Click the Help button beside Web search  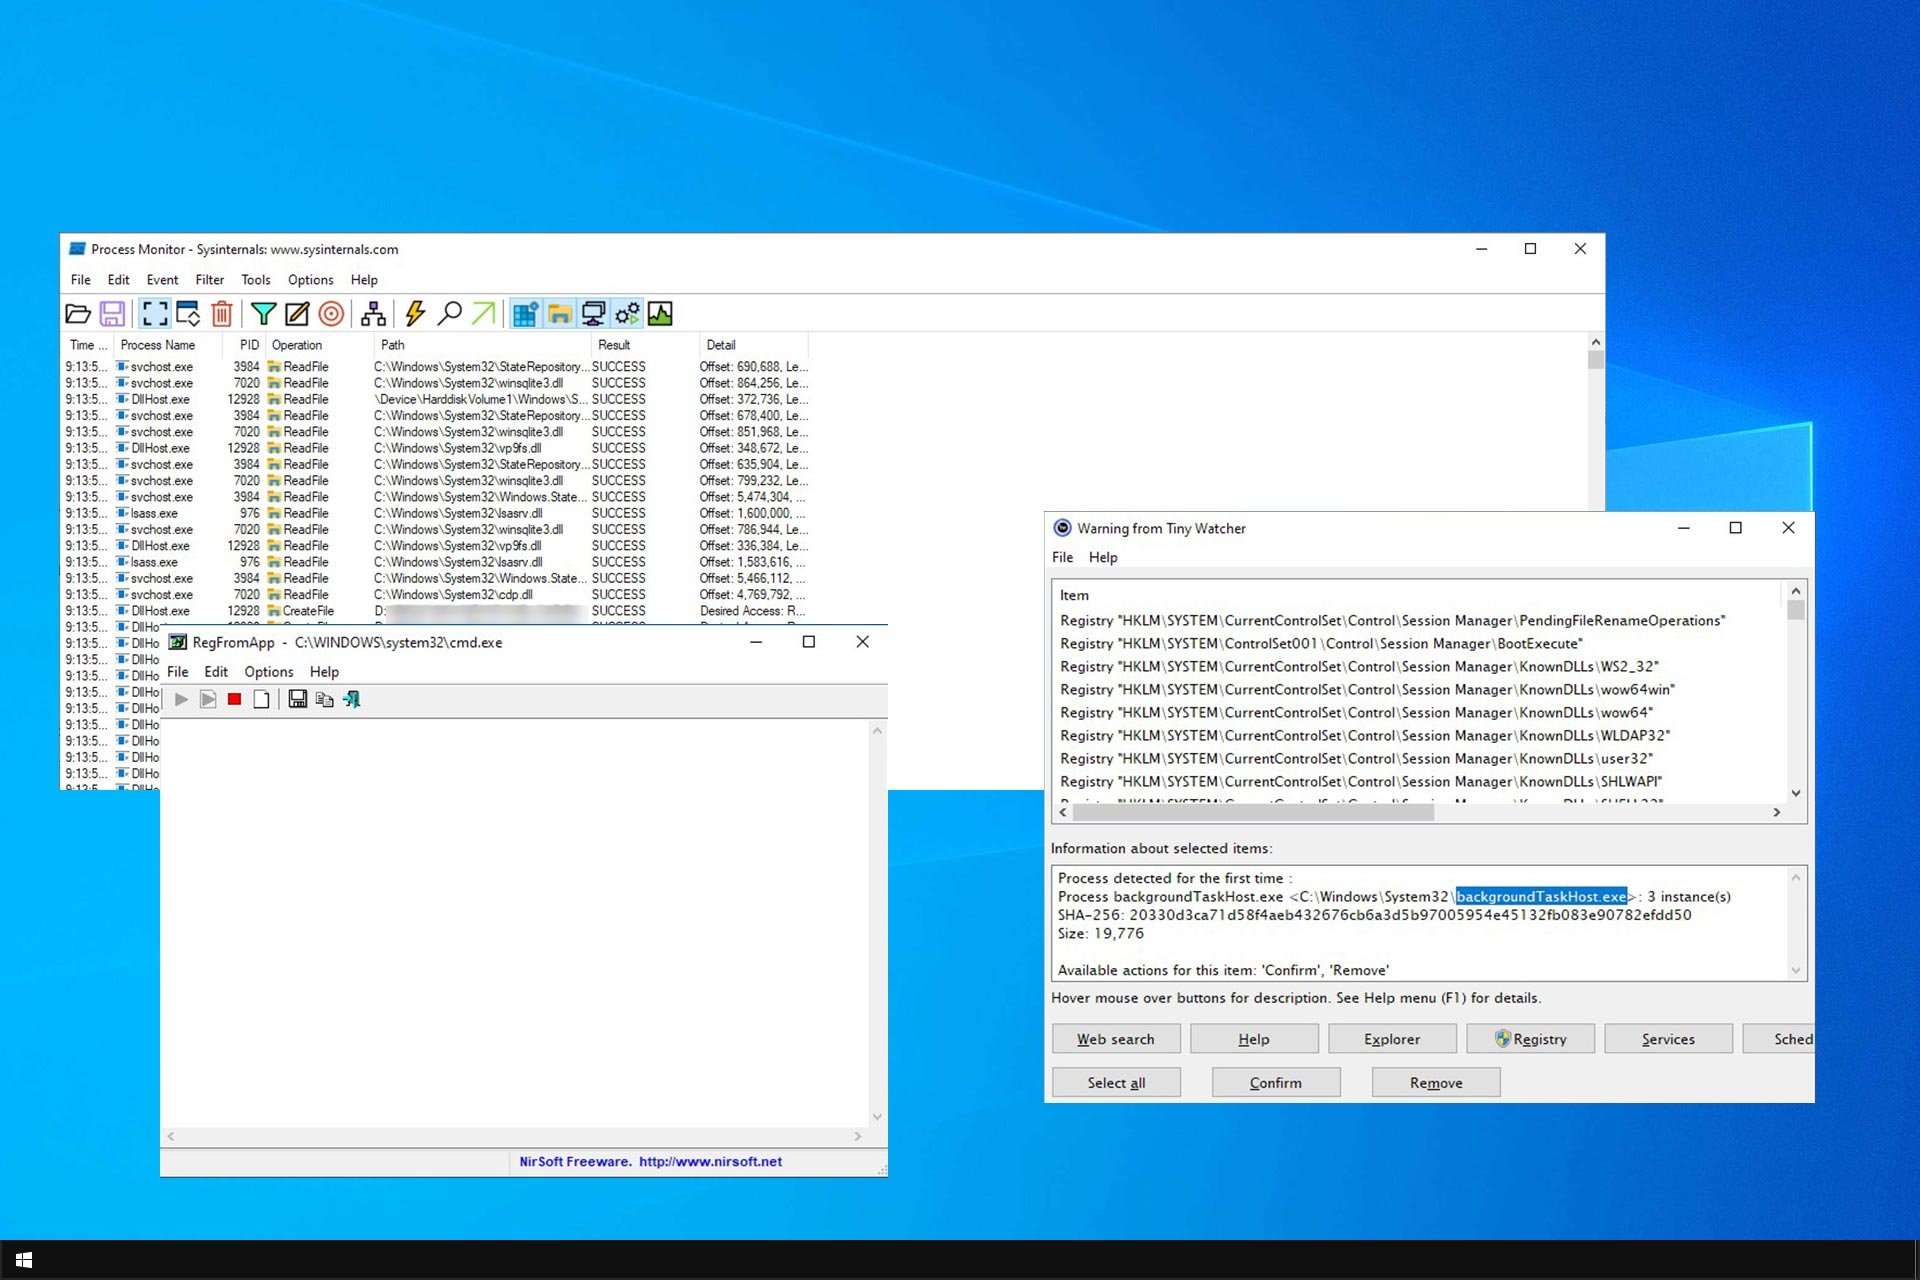click(x=1254, y=1039)
